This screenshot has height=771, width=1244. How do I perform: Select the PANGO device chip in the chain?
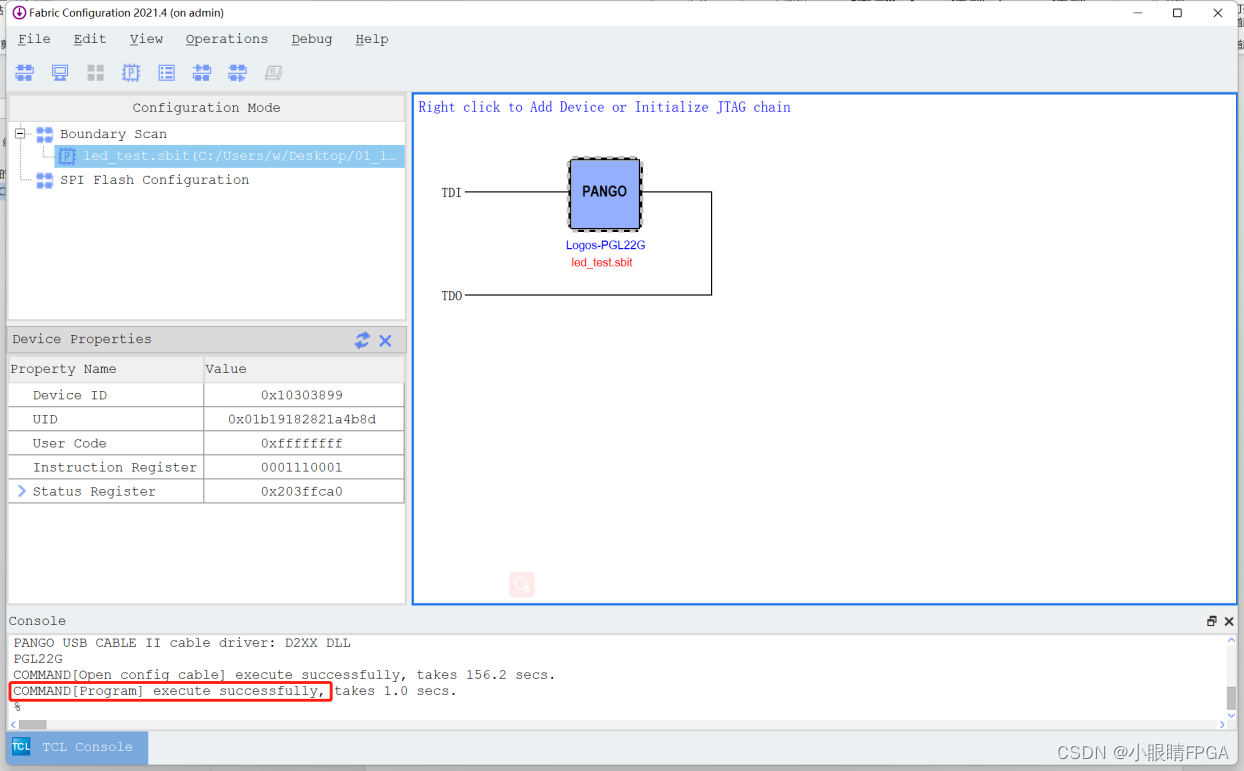[605, 194]
